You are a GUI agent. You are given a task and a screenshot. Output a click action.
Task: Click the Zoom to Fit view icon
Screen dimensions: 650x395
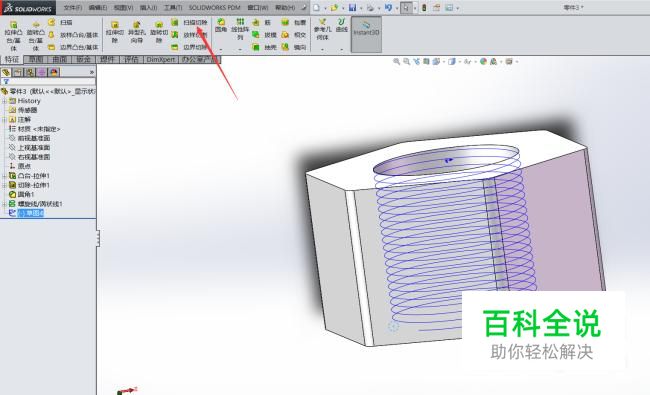pyautogui.click(x=396, y=61)
